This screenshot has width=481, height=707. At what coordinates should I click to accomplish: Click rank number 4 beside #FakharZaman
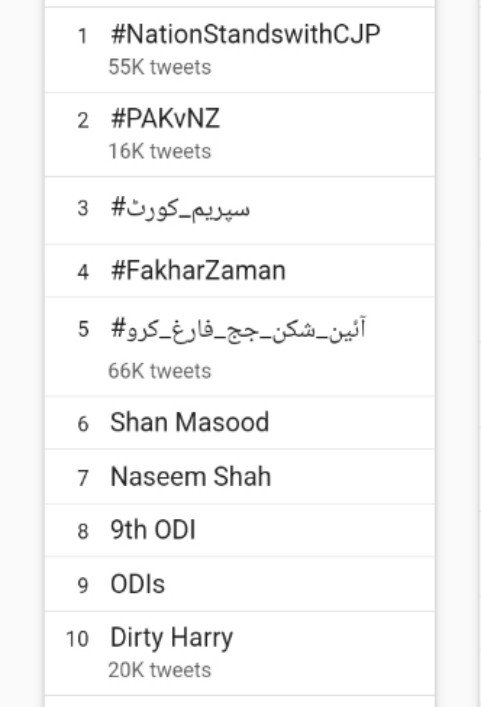tap(83, 272)
